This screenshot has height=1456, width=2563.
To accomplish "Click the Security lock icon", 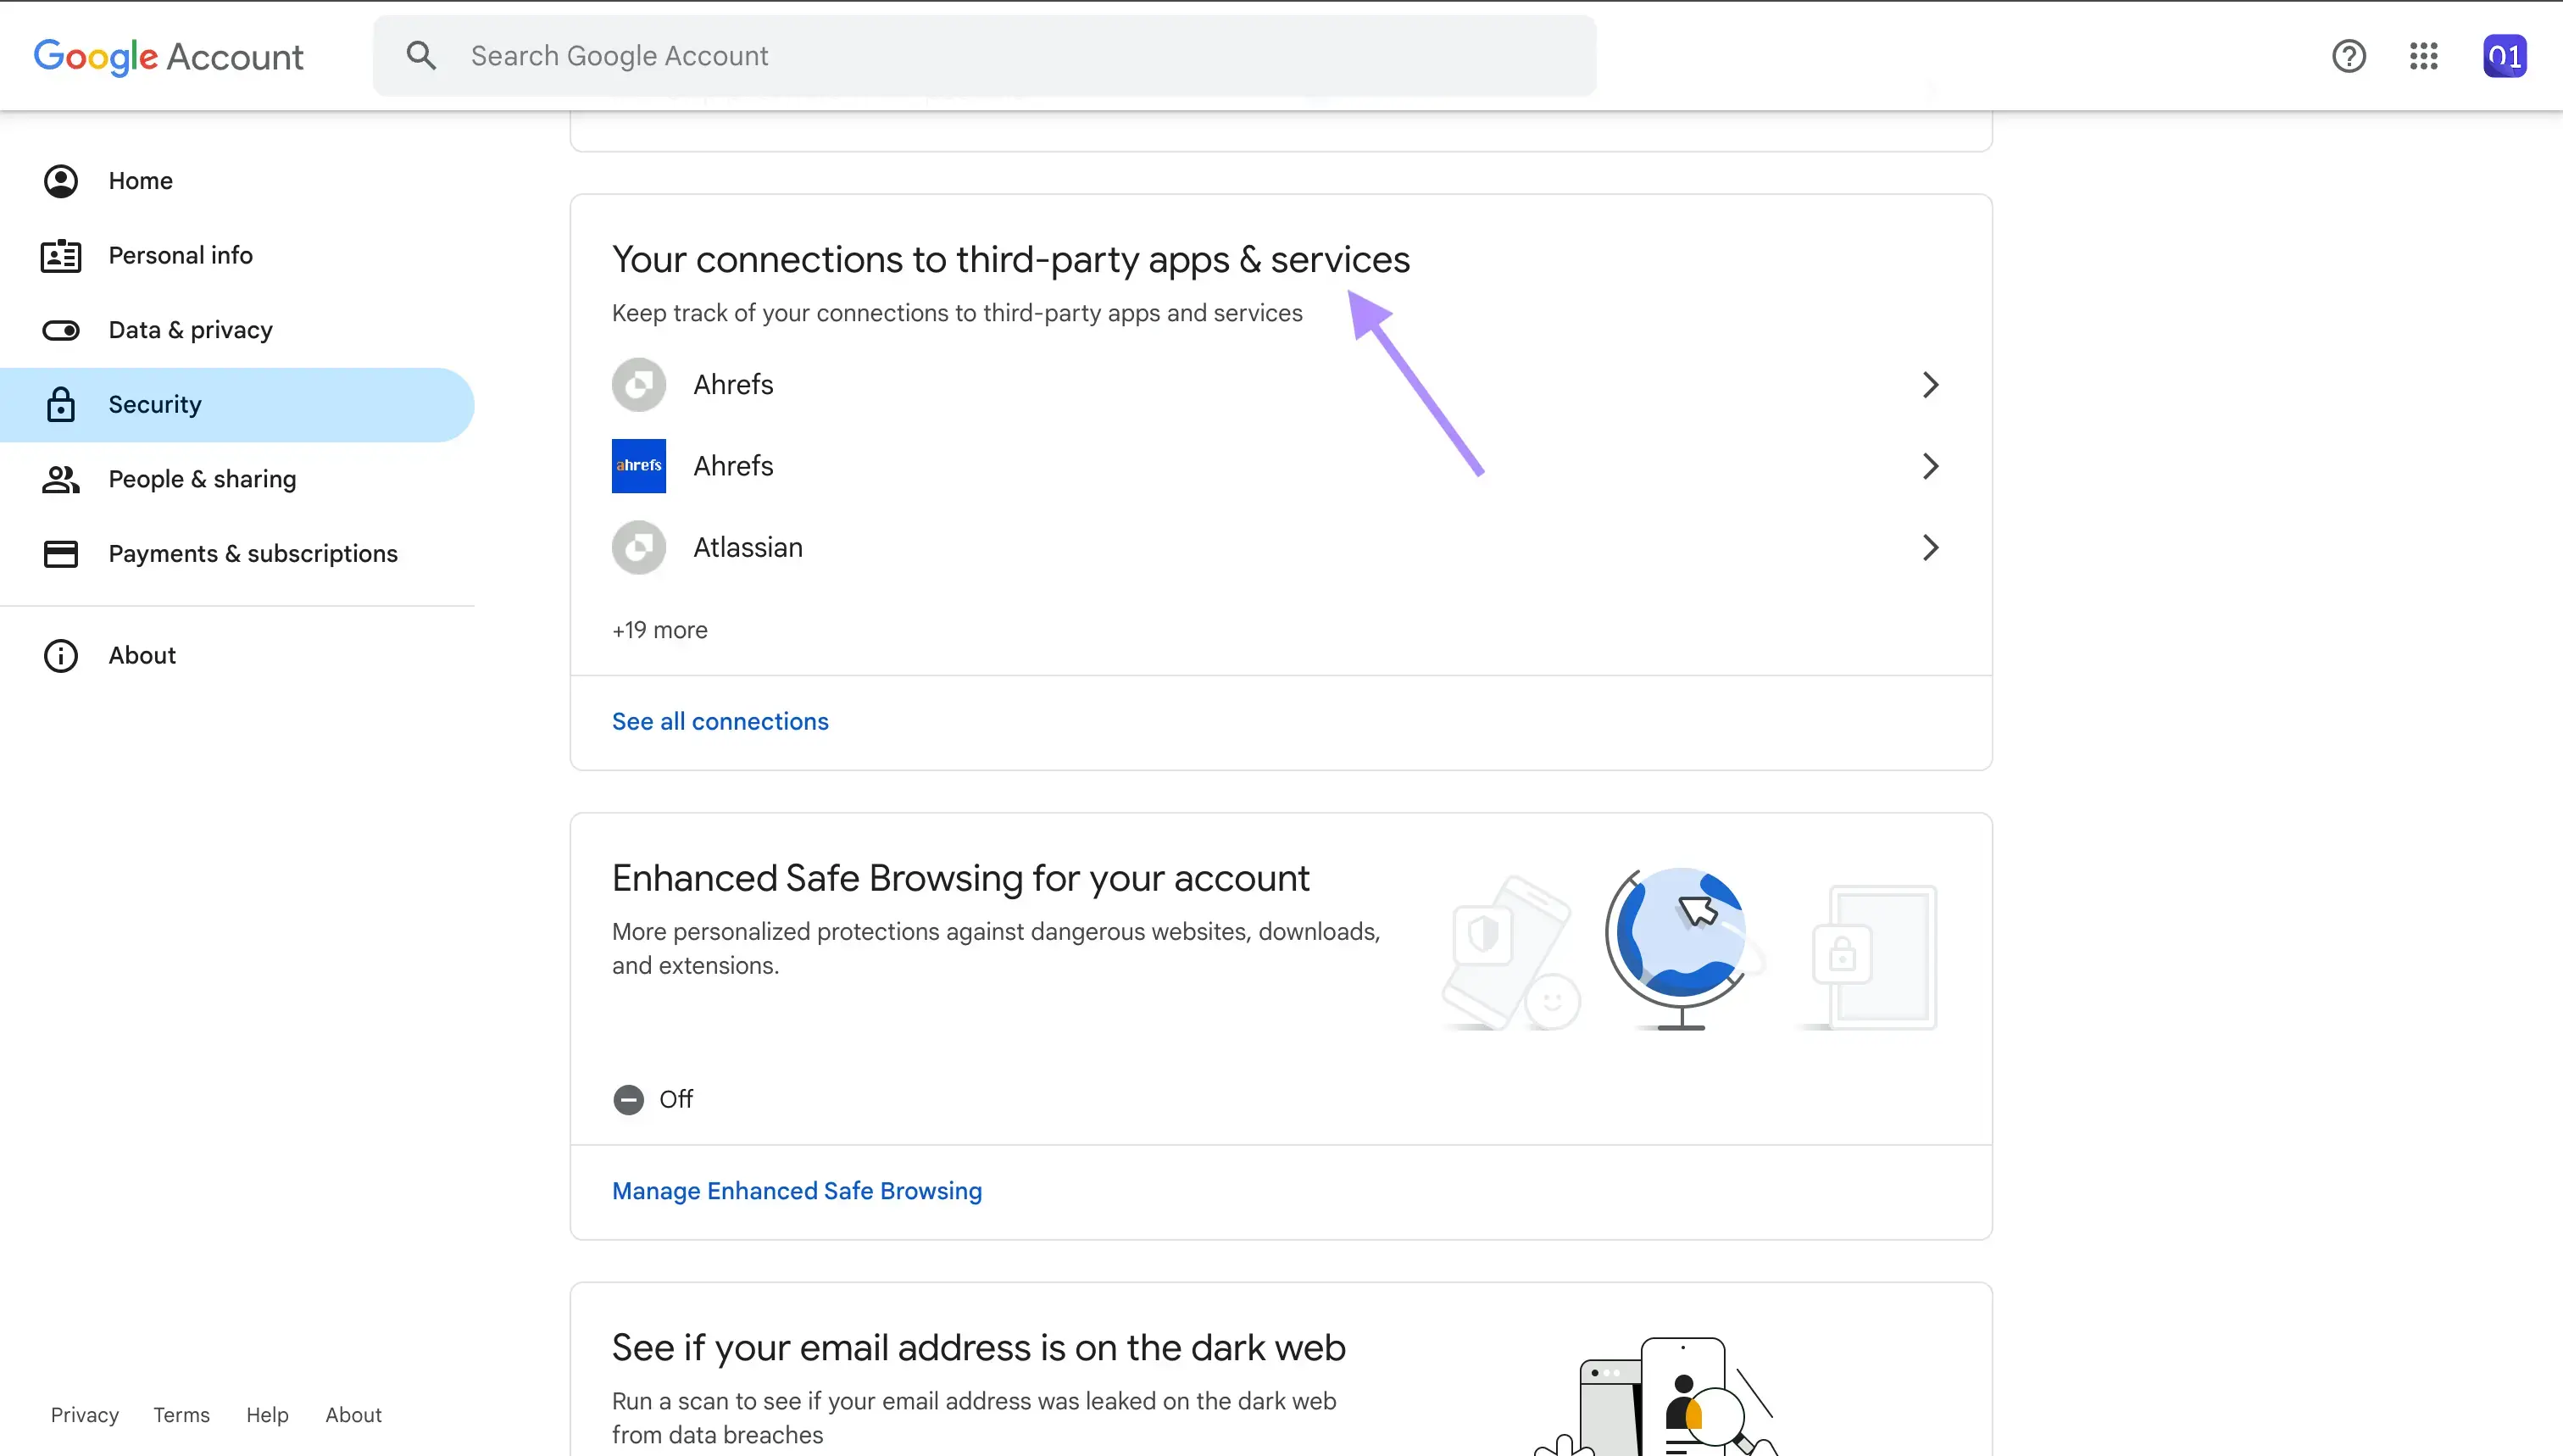I will click(60, 403).
